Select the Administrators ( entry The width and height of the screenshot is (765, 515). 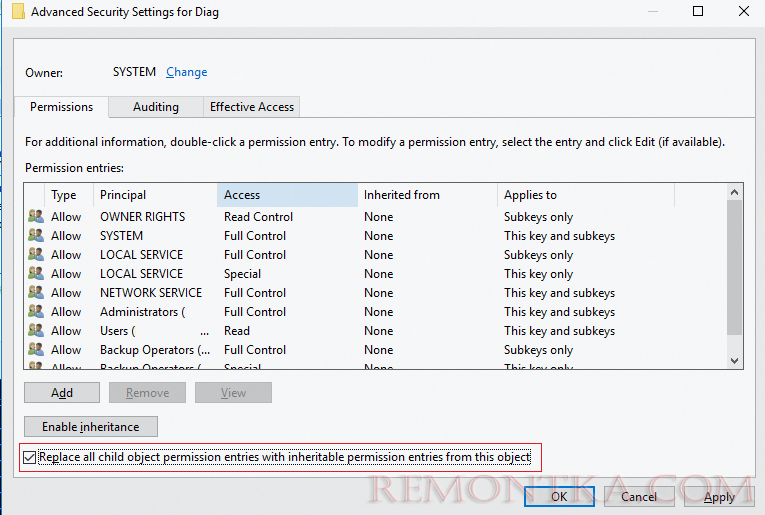pyautogui.click(x=142, y=312)
